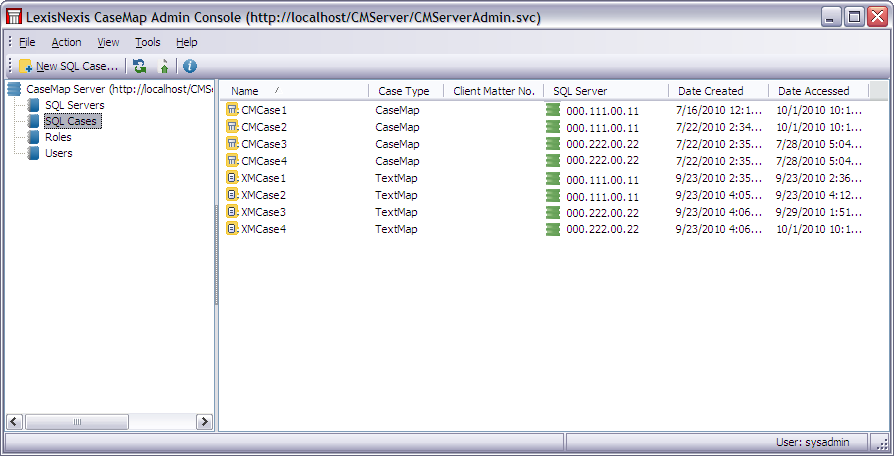The width and height of the screenshot is (894, 456).
Task: Click the XMCase2 TextMap case icon
Action: (232, 195)
